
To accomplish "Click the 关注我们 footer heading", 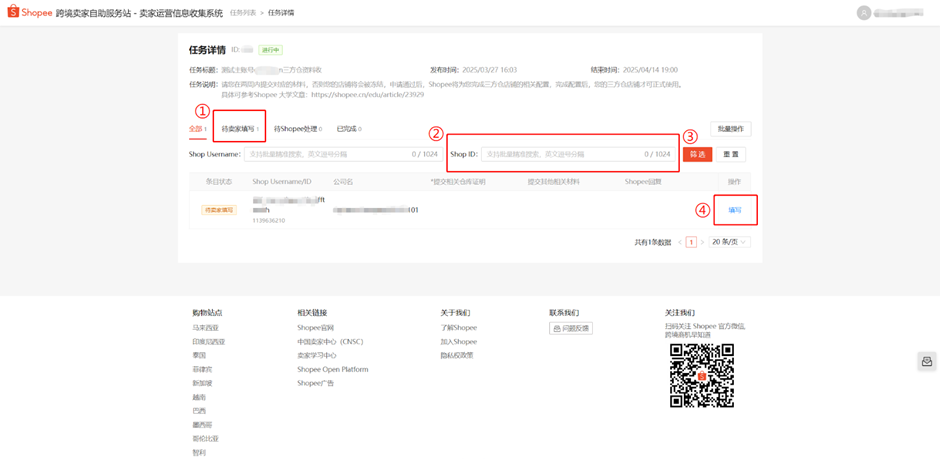I will (x=680, y=312).
